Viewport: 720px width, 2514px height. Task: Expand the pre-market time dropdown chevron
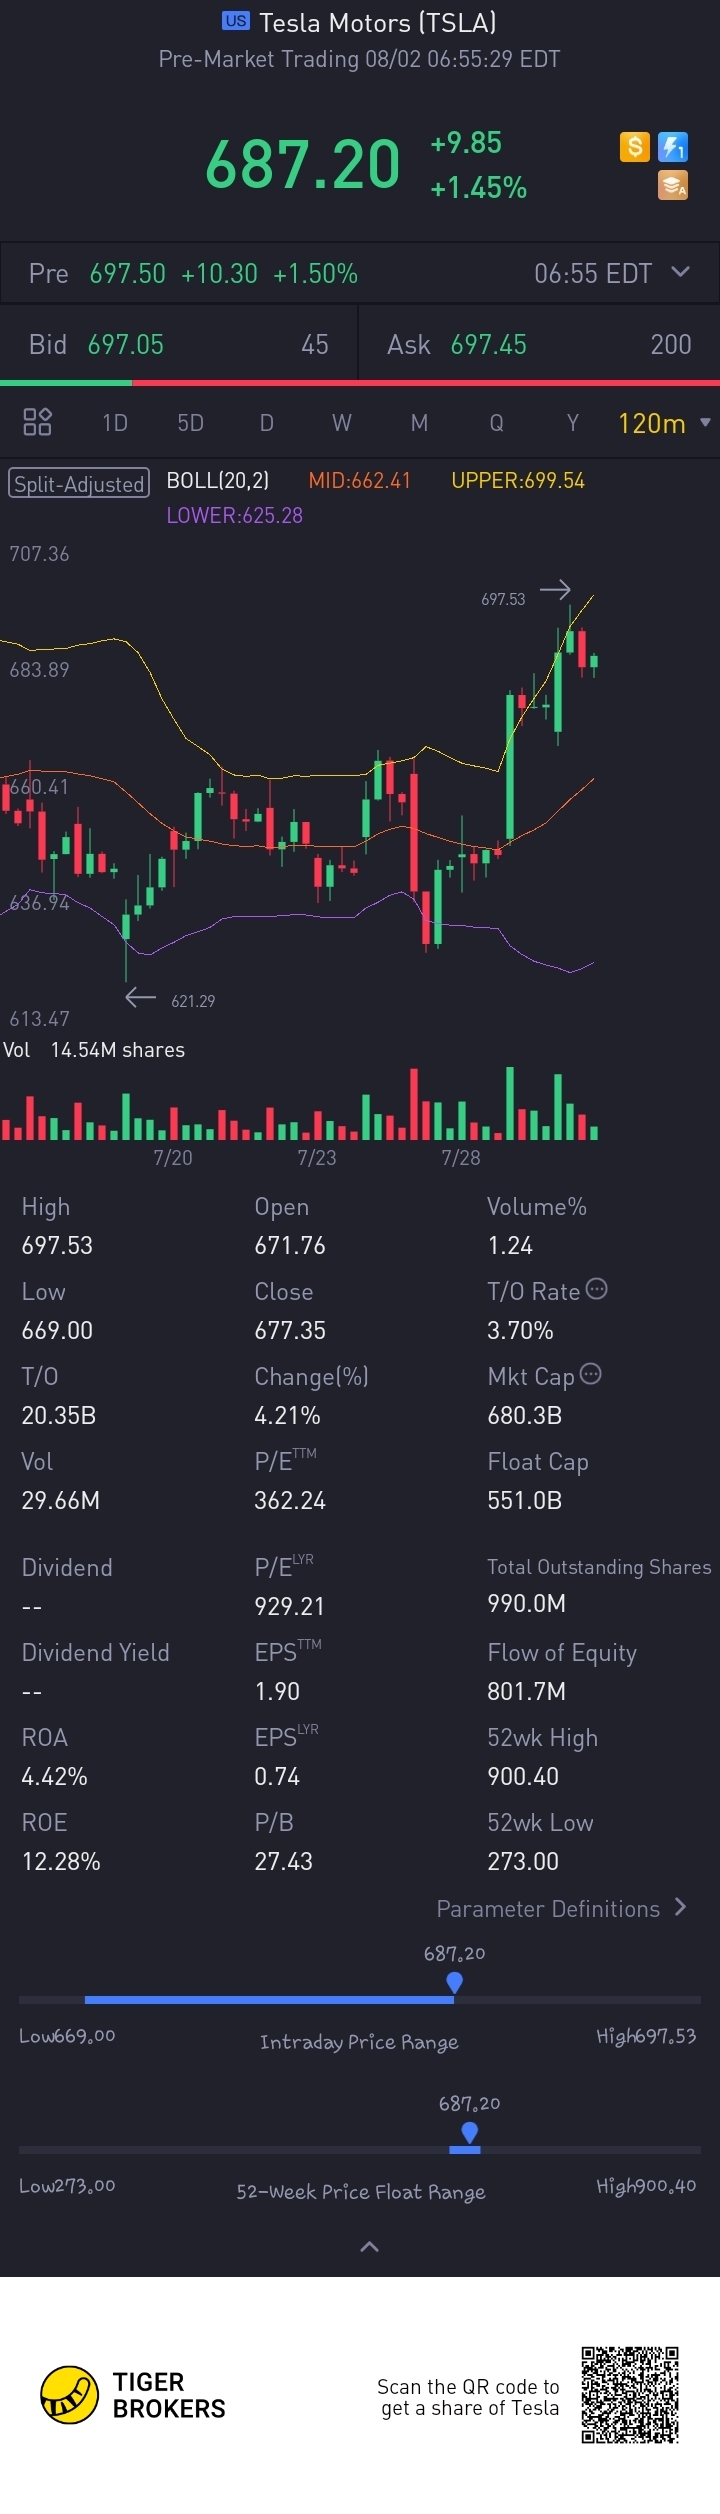680,272
